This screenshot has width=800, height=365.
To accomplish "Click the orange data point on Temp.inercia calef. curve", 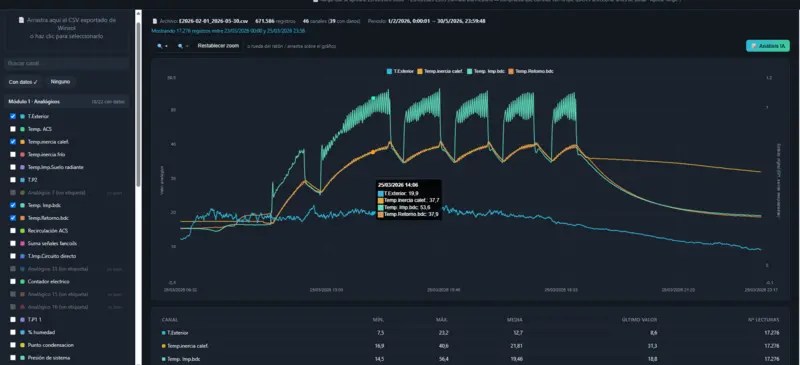I will tap(373, 152).
